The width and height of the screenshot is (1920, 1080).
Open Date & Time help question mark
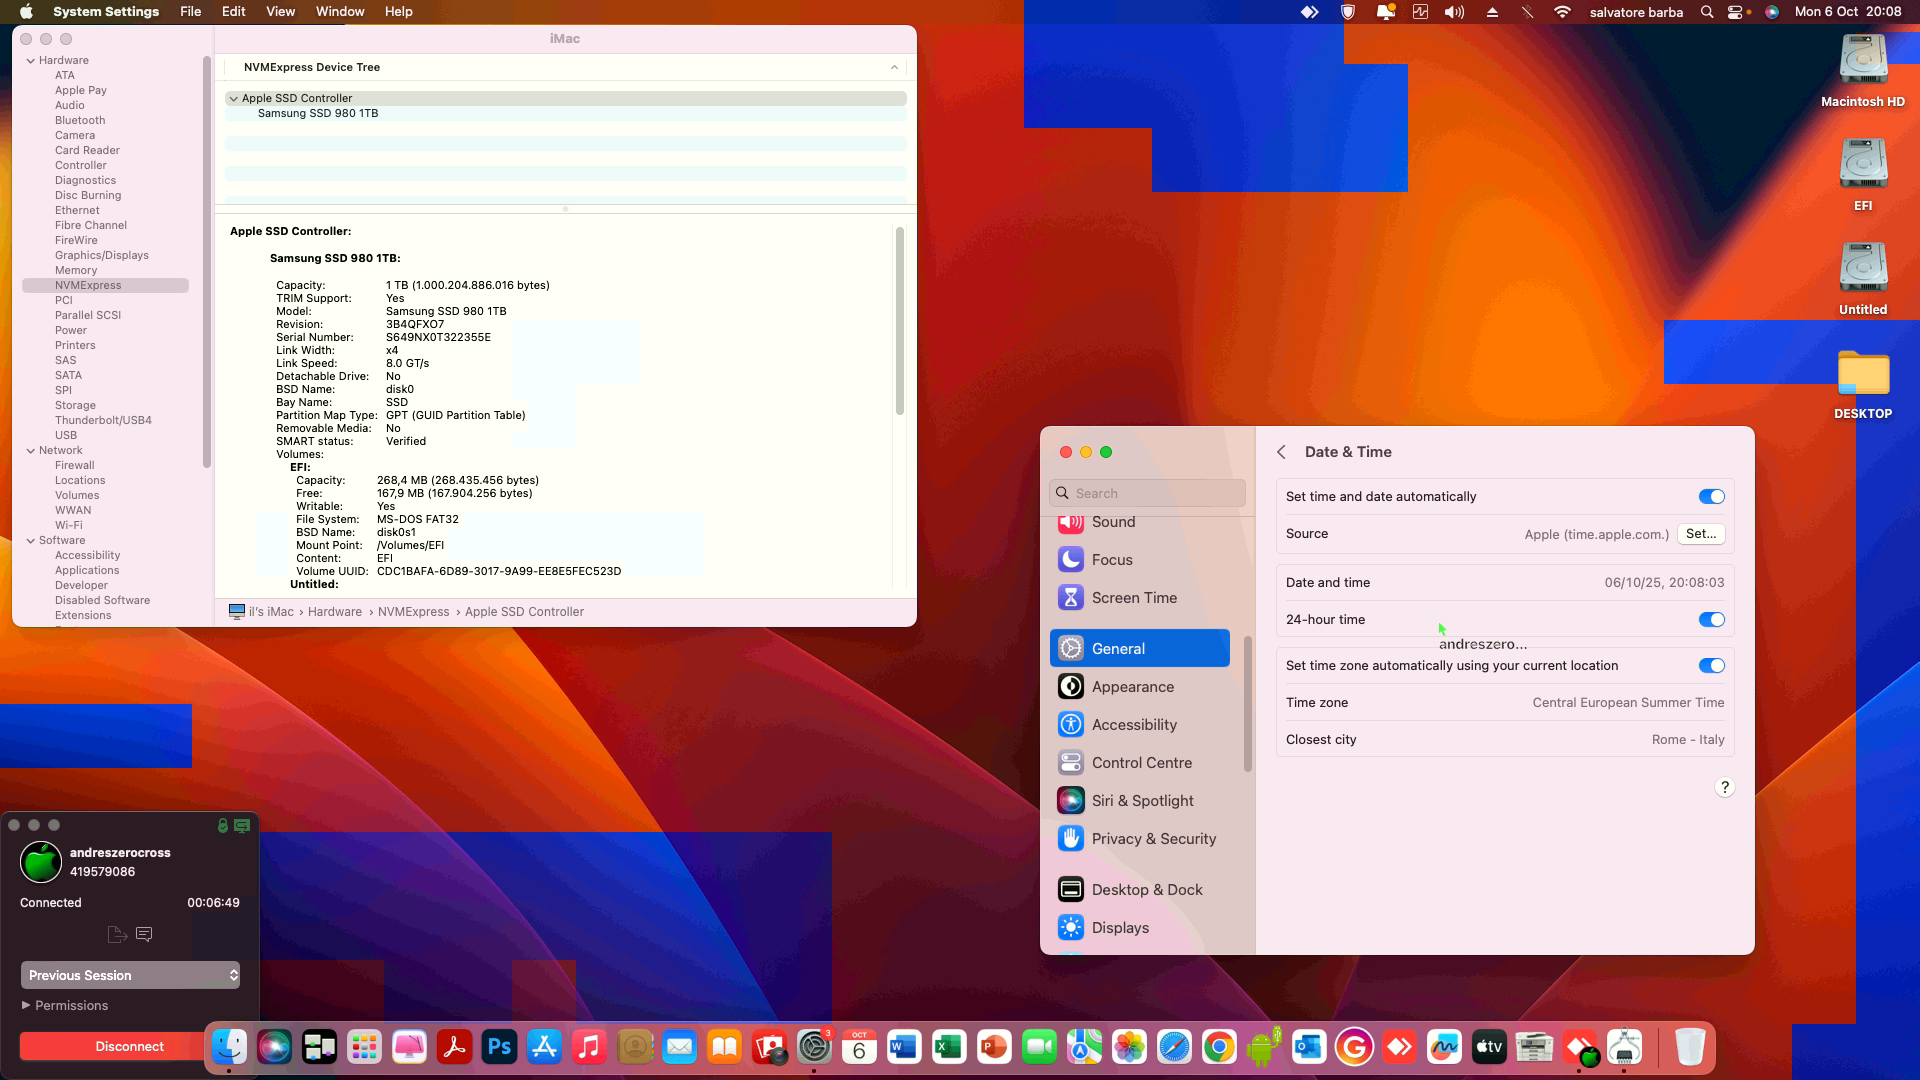coord(1724,787)
